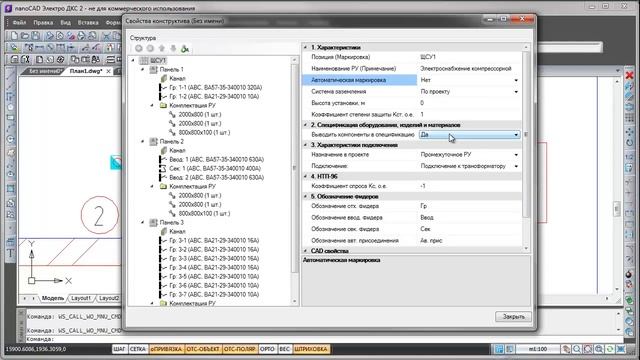
Task: Click the m1:100 scale field in status bar
Action: coord(537,349)
